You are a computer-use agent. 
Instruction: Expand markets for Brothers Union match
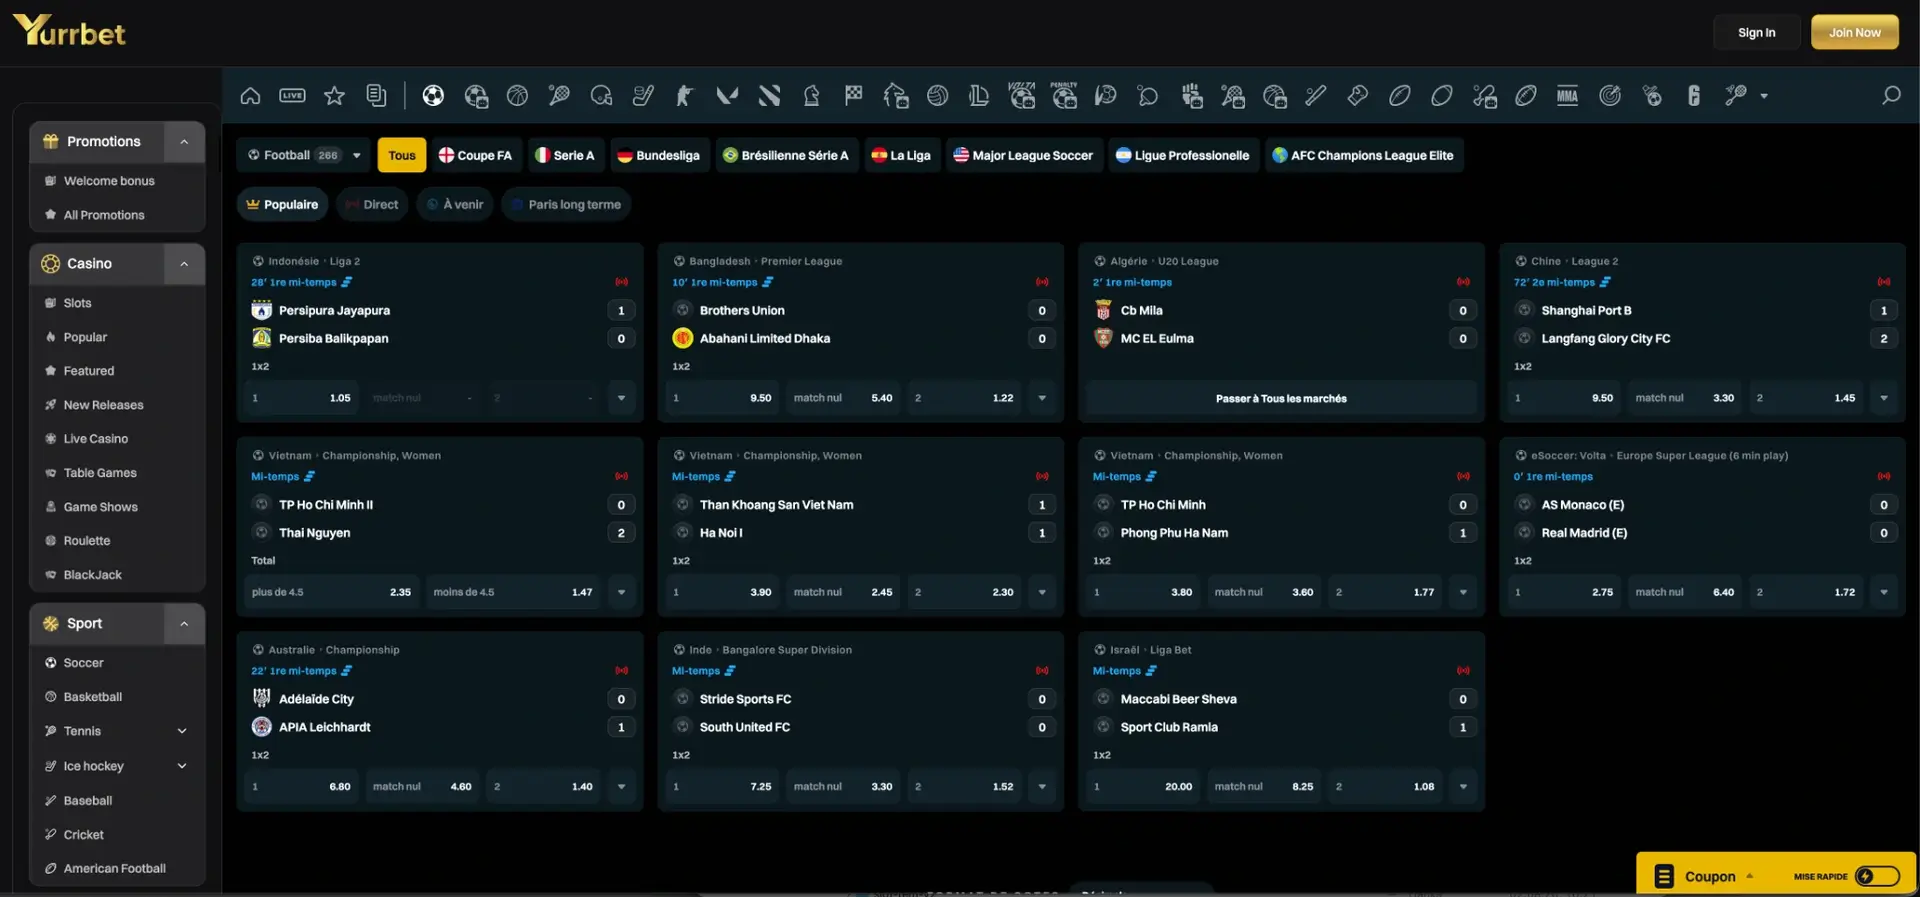click(x=1042, y=398)
